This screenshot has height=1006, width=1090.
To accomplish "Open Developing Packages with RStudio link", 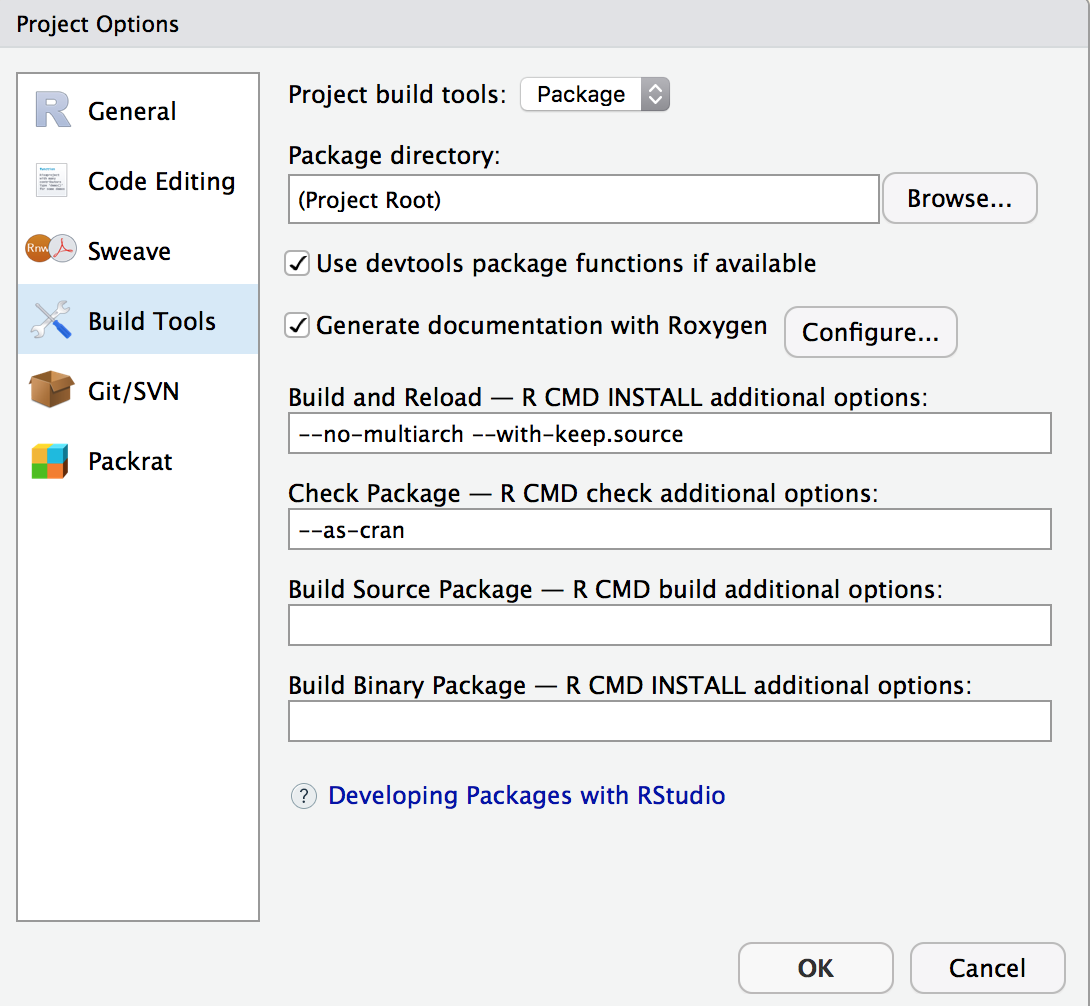I will point(527,796).
